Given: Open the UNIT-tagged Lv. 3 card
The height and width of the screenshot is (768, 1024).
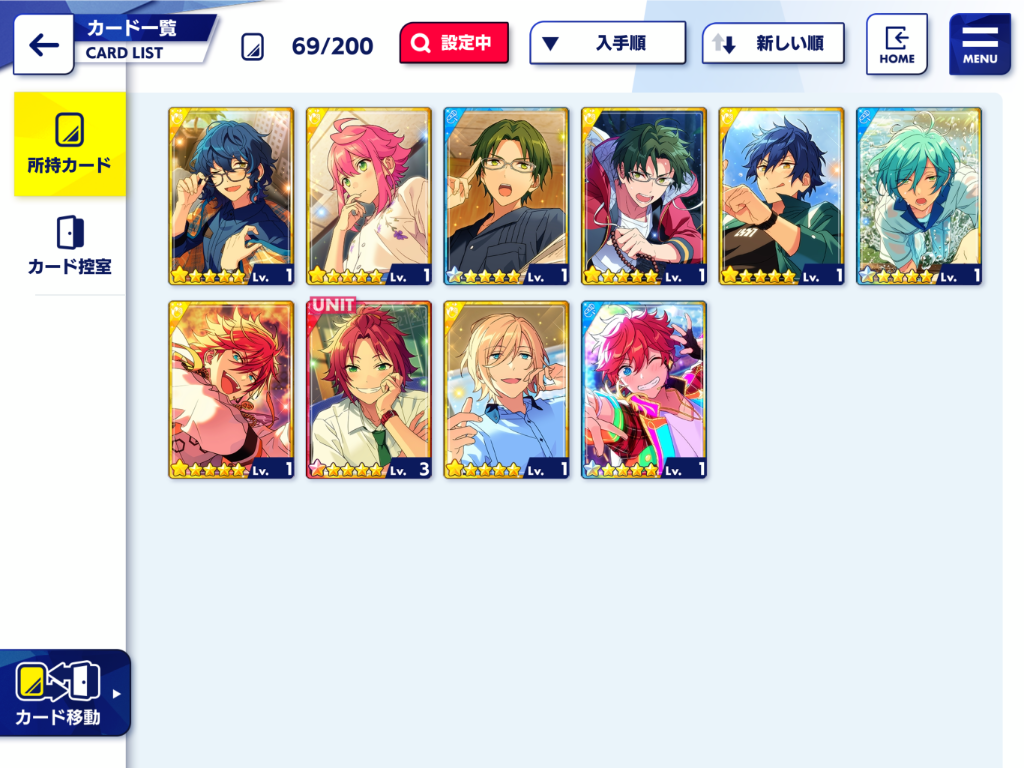Looking at the screenshot, I should [369, 390].
